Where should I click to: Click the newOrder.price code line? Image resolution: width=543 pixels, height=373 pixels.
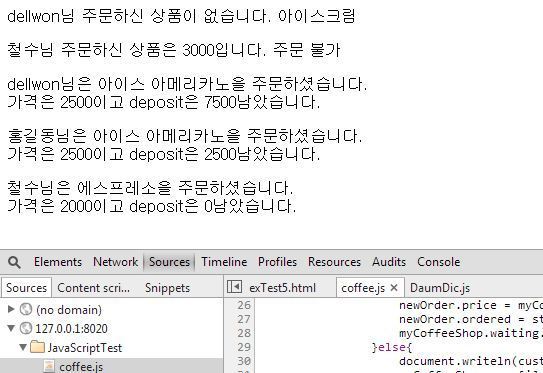point(471,305)
